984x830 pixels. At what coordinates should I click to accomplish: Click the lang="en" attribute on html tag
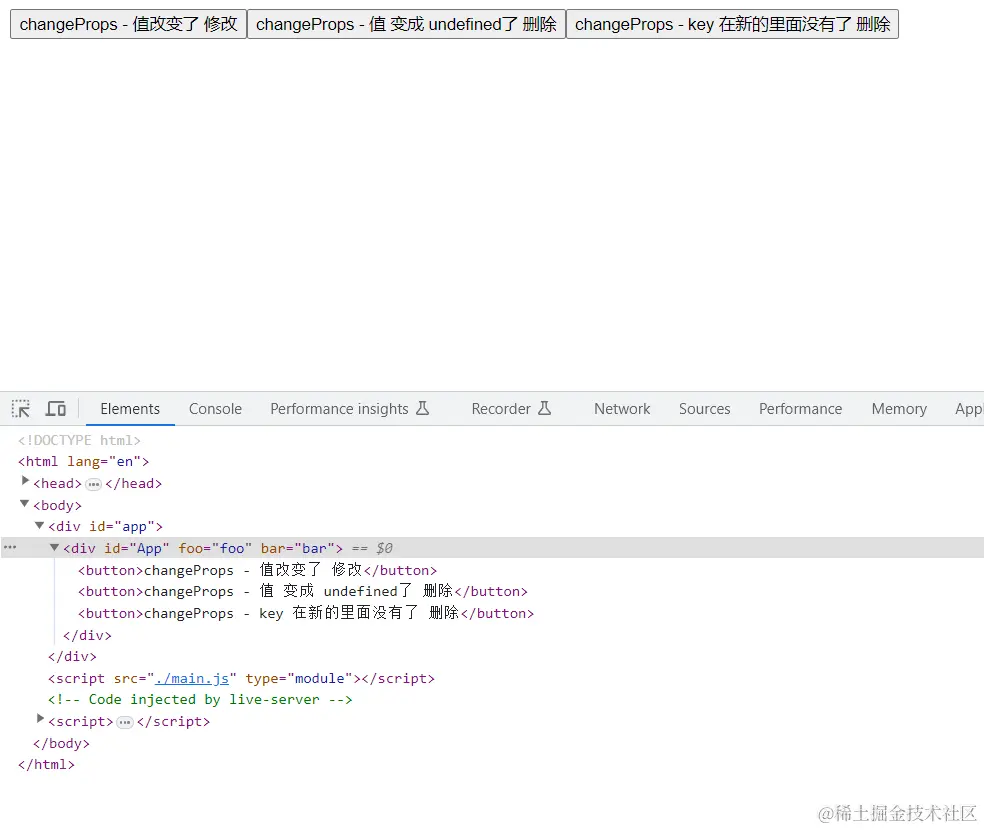coord(104,462)
